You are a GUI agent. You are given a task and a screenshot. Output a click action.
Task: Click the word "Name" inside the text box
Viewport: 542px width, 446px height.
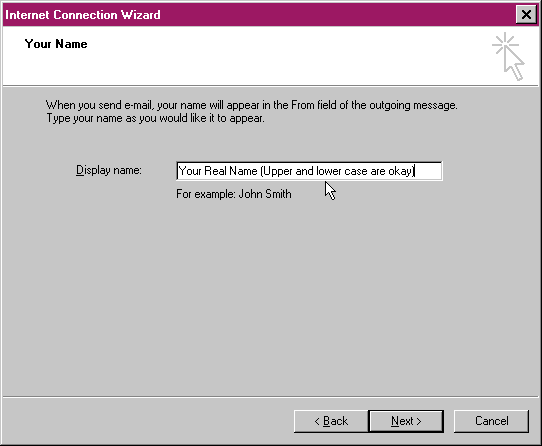click(x=243, y=171)
